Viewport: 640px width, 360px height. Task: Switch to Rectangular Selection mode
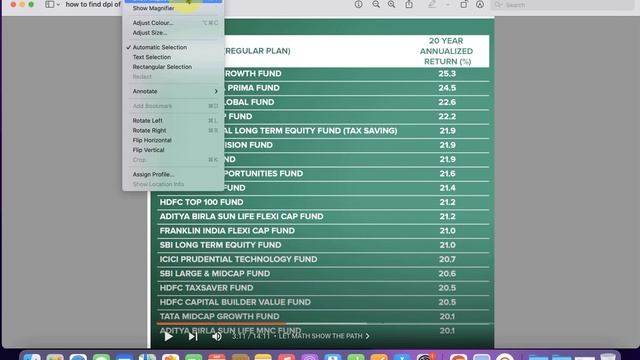click(x=173, y=67)
